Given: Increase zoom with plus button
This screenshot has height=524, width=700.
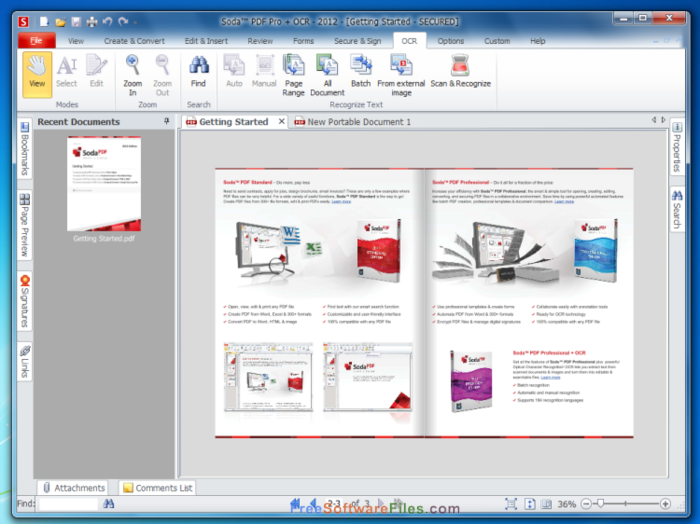Looking at the screenshot, I should pos(665,504).
